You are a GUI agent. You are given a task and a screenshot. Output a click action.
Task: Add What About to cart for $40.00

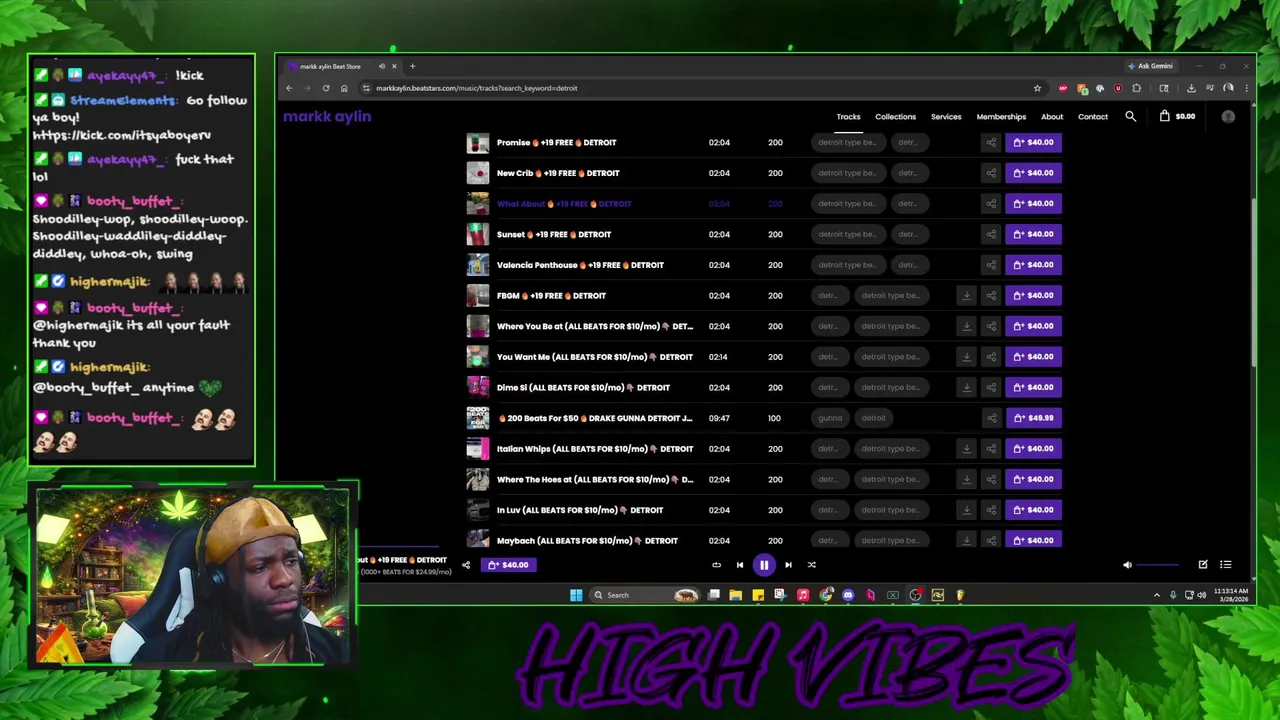[1033, 203]
